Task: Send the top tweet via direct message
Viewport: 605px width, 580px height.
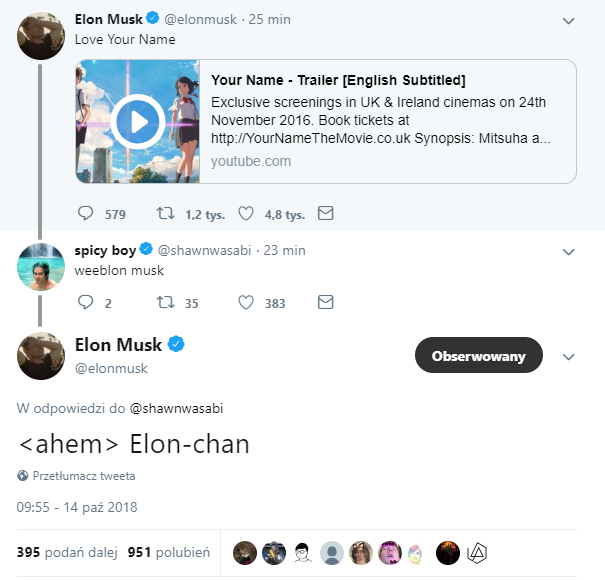Action: 325,213
